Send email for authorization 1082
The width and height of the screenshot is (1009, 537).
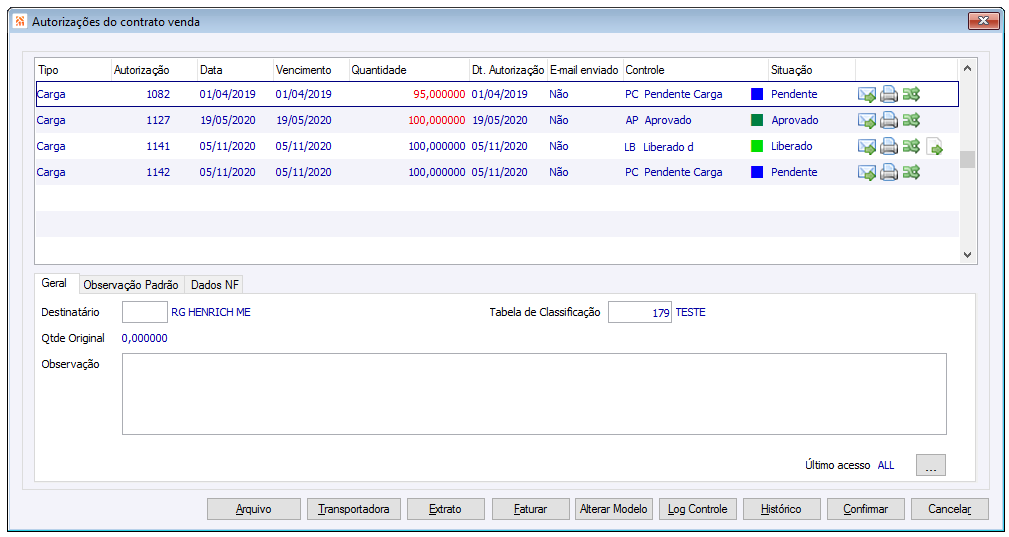pyautogui.click(x=867, y=95)
